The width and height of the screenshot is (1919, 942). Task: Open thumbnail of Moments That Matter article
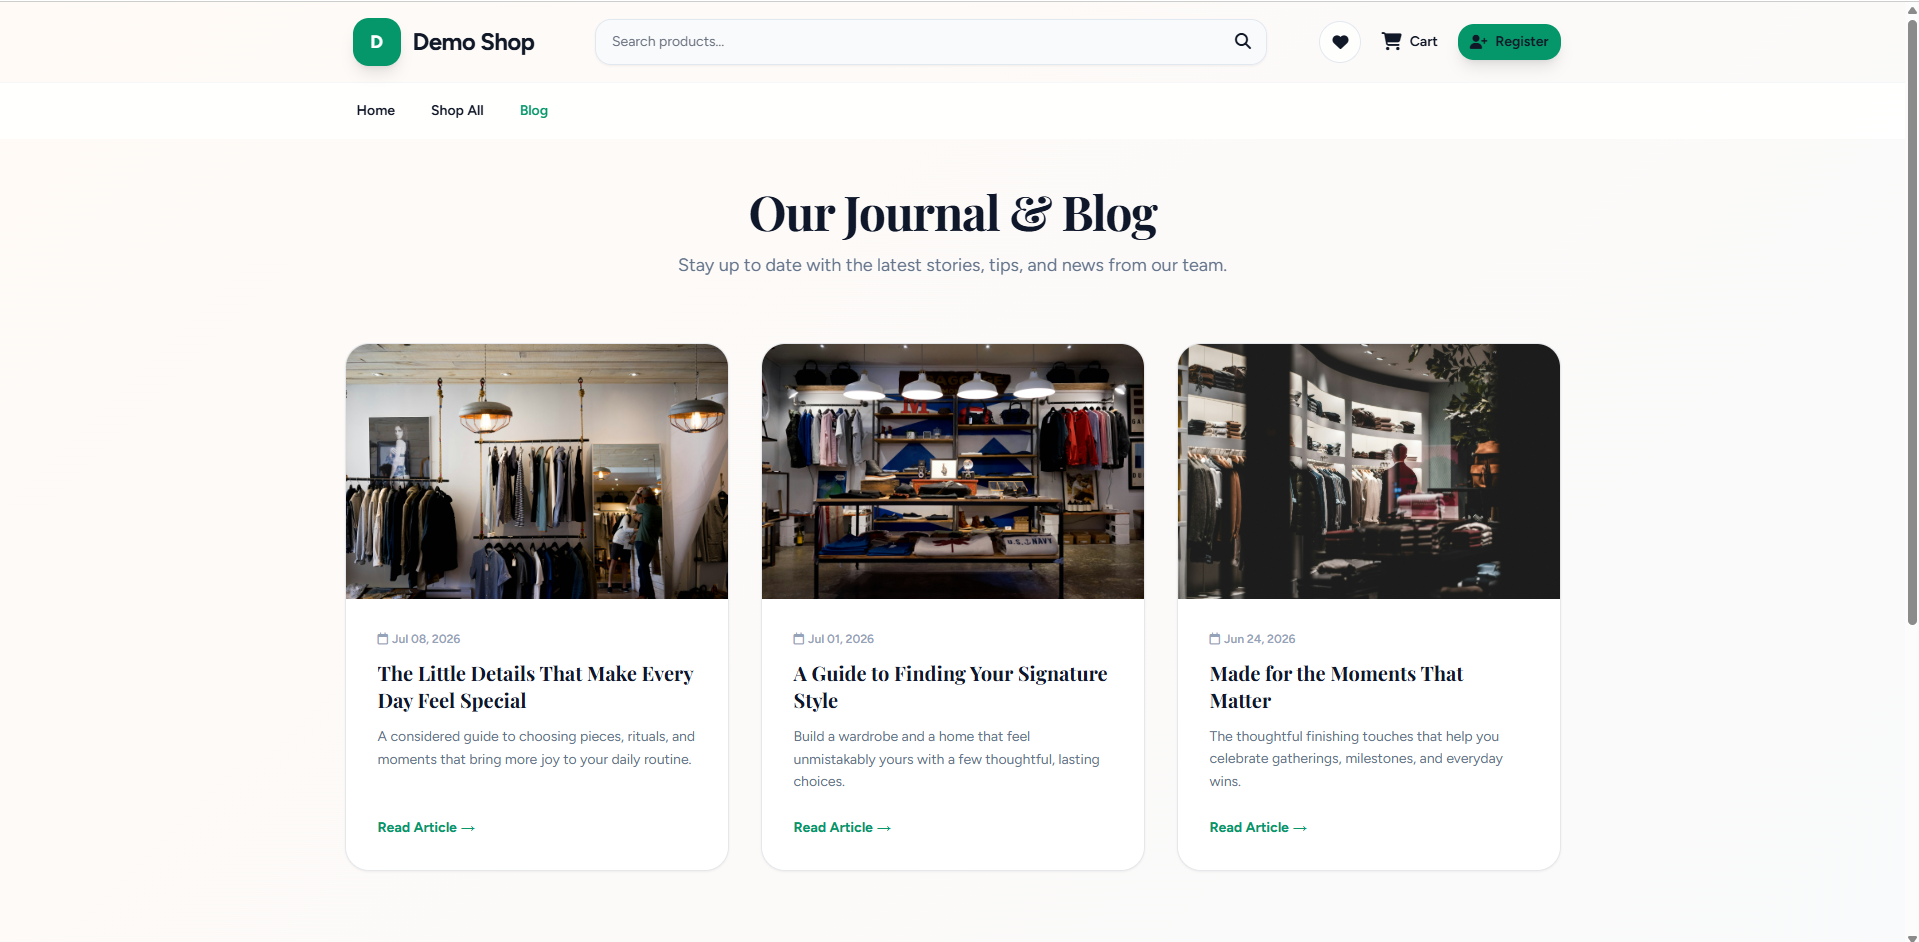[x=1369, y=471]
